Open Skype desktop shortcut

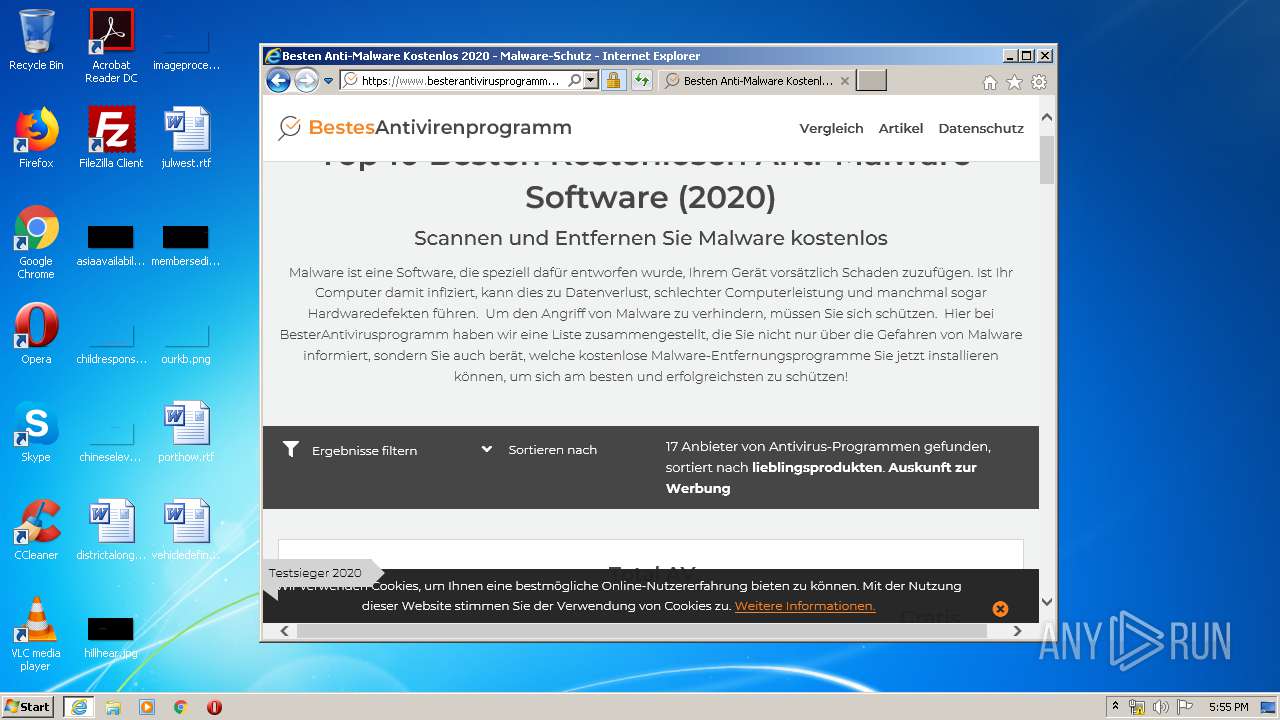(x=36, y=432)
